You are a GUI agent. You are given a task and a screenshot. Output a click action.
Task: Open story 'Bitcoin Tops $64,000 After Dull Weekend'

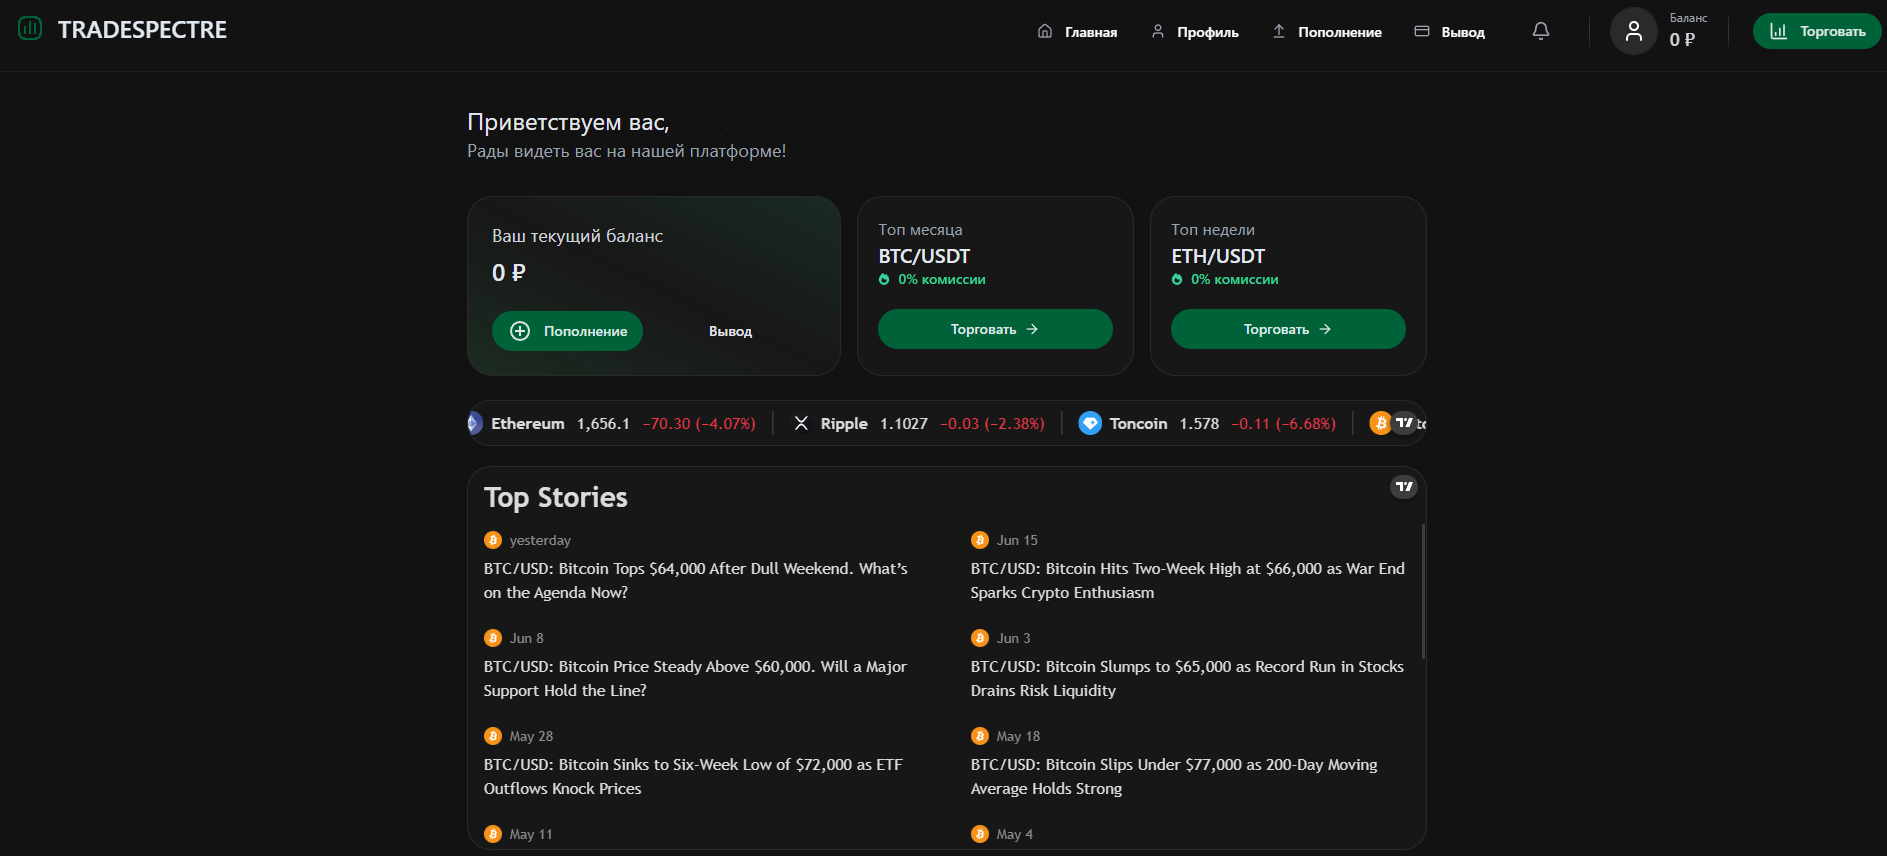696,580
